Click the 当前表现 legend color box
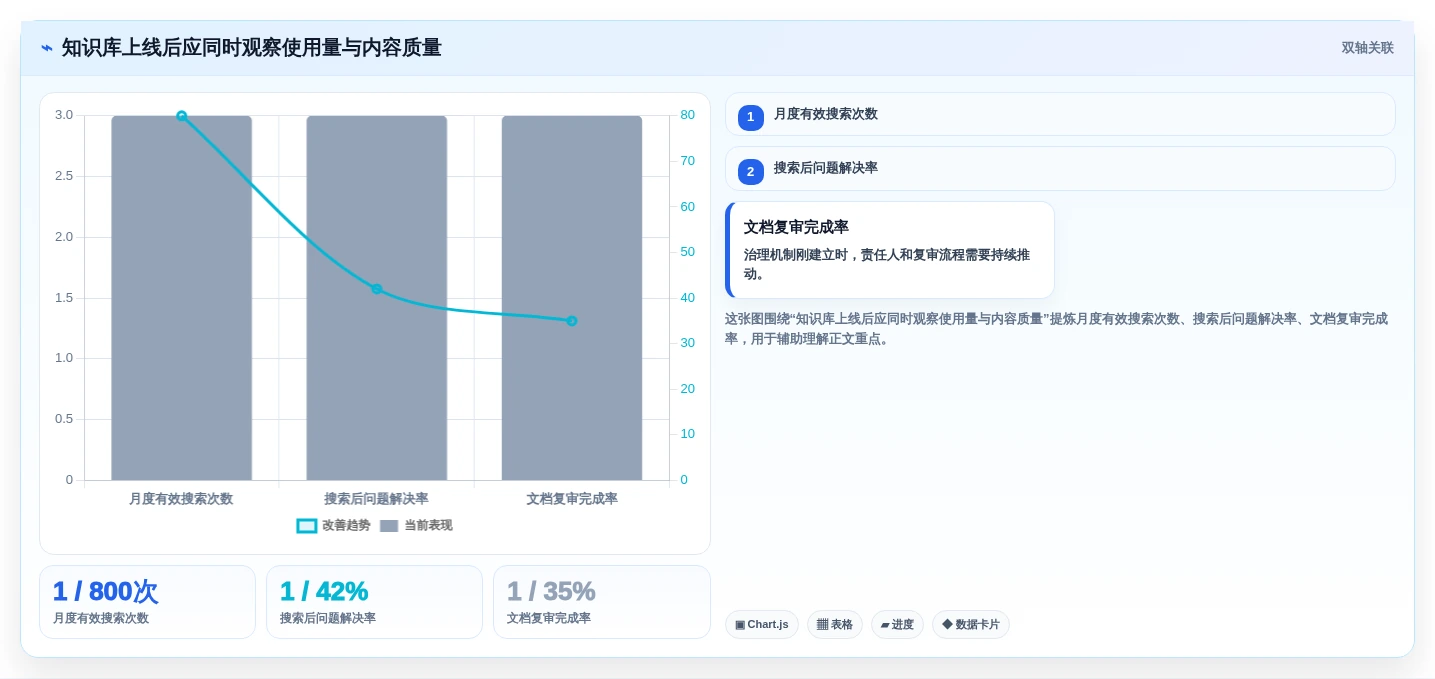 [389, 525]
